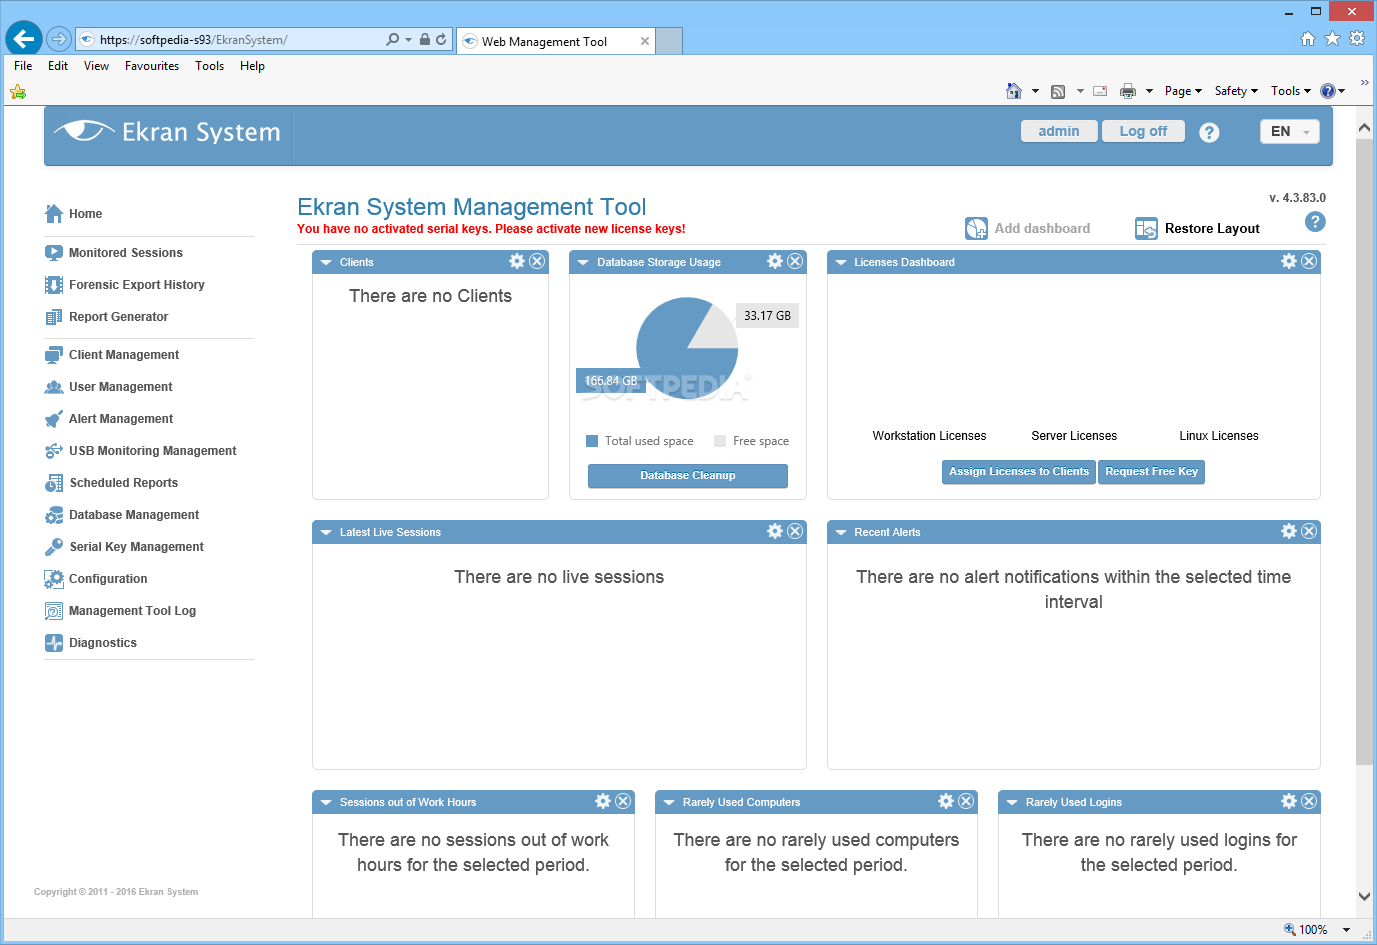Viewport: 1377px width, 945px height.
Task: Open the EN language dropdown
Action: click(1290, 131)
